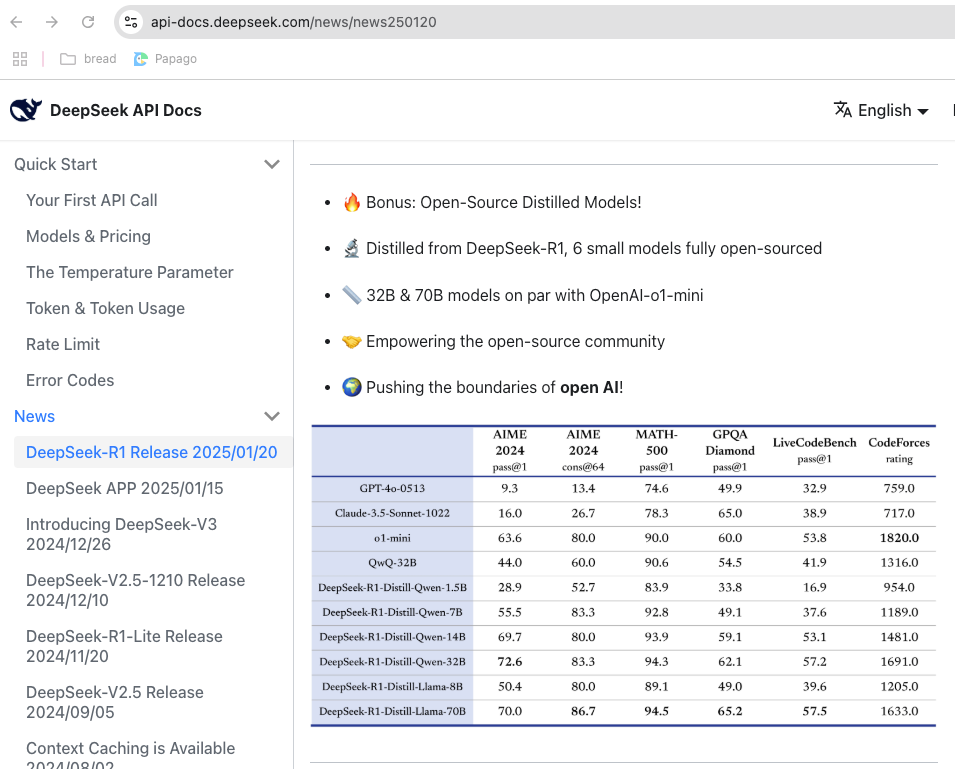The image size is (955, 769).
Task: Click the microscope emoji beside Distilled line
Action: coord(351,248)
